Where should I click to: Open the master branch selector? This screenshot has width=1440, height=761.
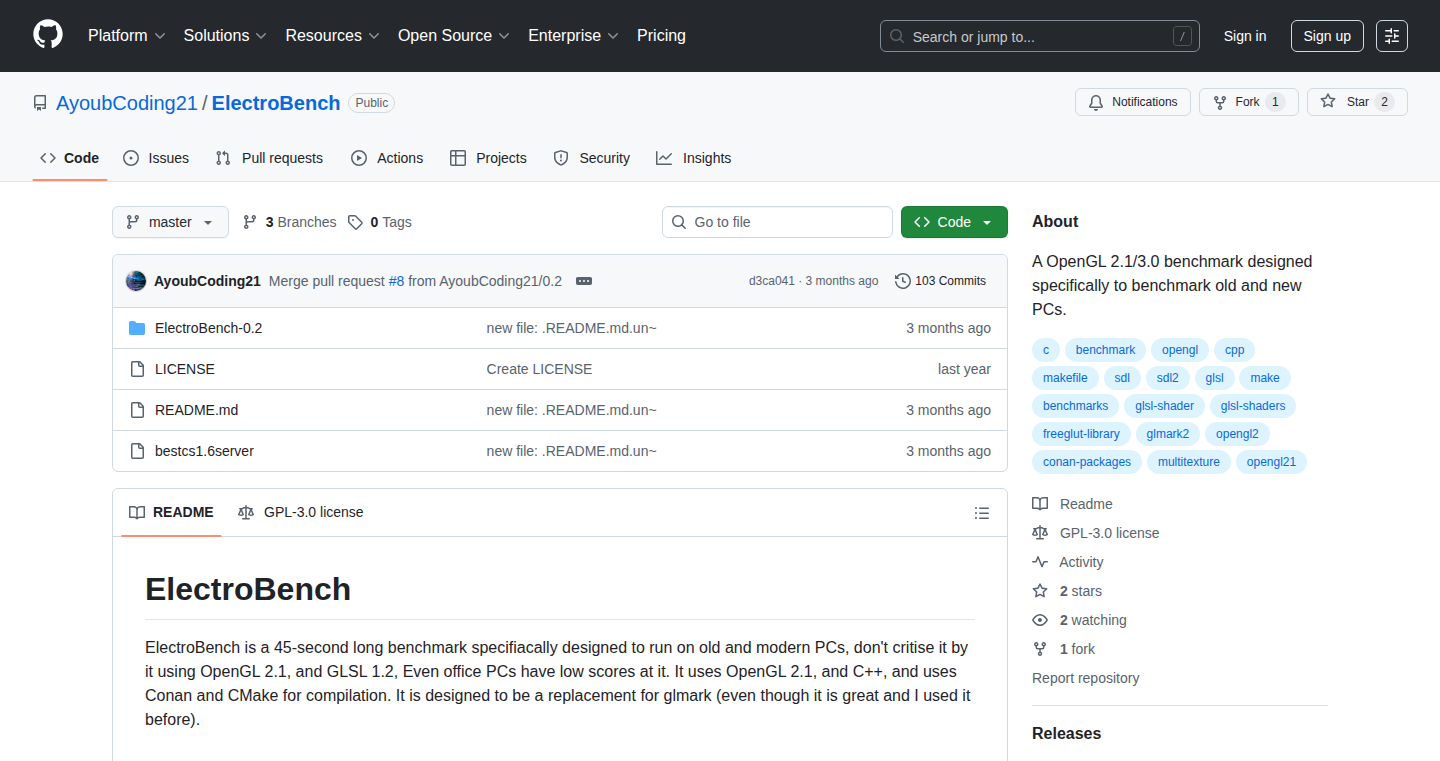pyautogui.click(x=170, y=222)
